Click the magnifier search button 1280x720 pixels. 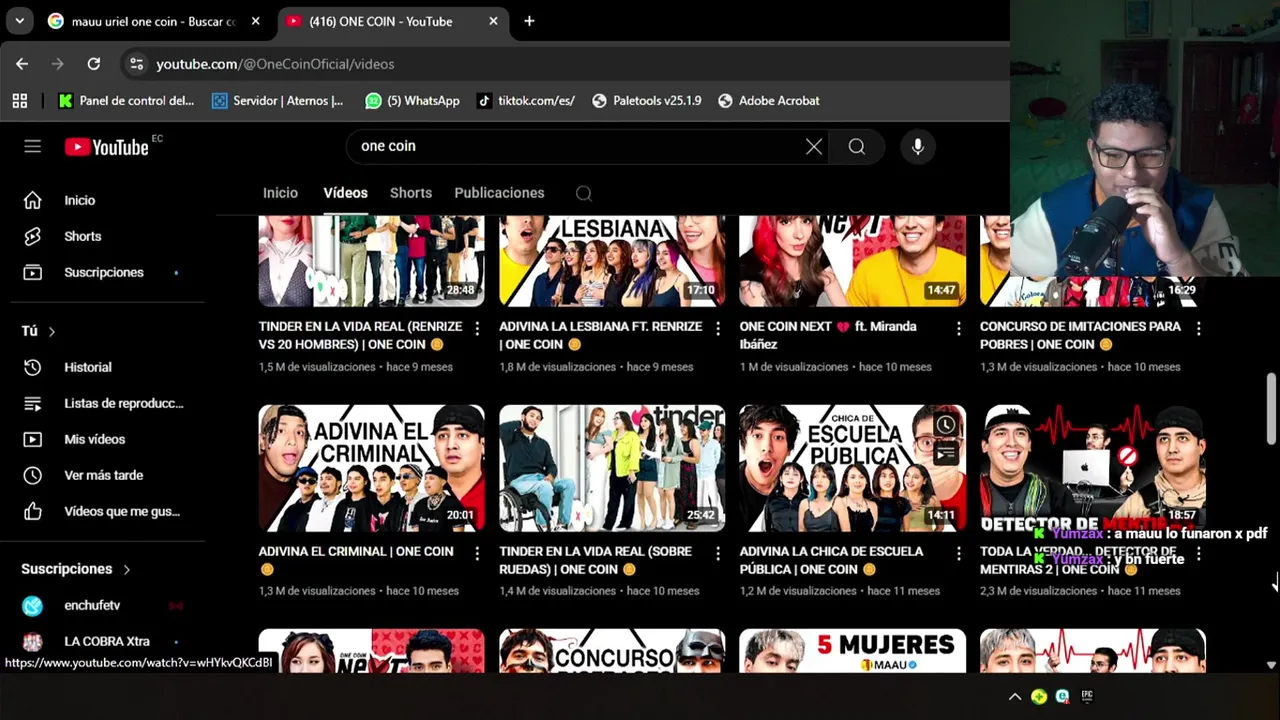[857, 146]
